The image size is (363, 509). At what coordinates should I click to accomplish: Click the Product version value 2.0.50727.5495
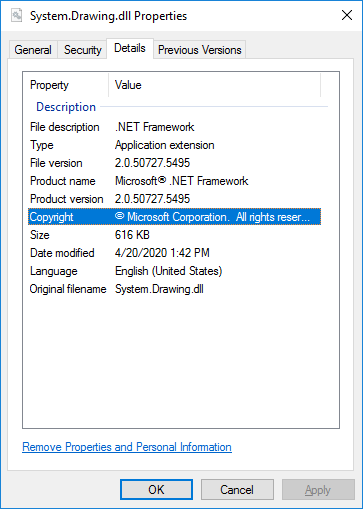(x=152, y=199)
